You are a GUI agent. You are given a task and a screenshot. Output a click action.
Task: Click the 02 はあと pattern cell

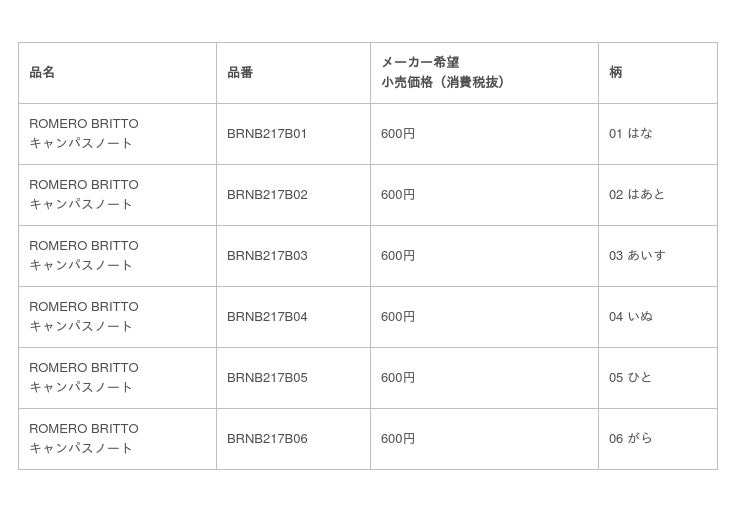click(x=636, y=194)
